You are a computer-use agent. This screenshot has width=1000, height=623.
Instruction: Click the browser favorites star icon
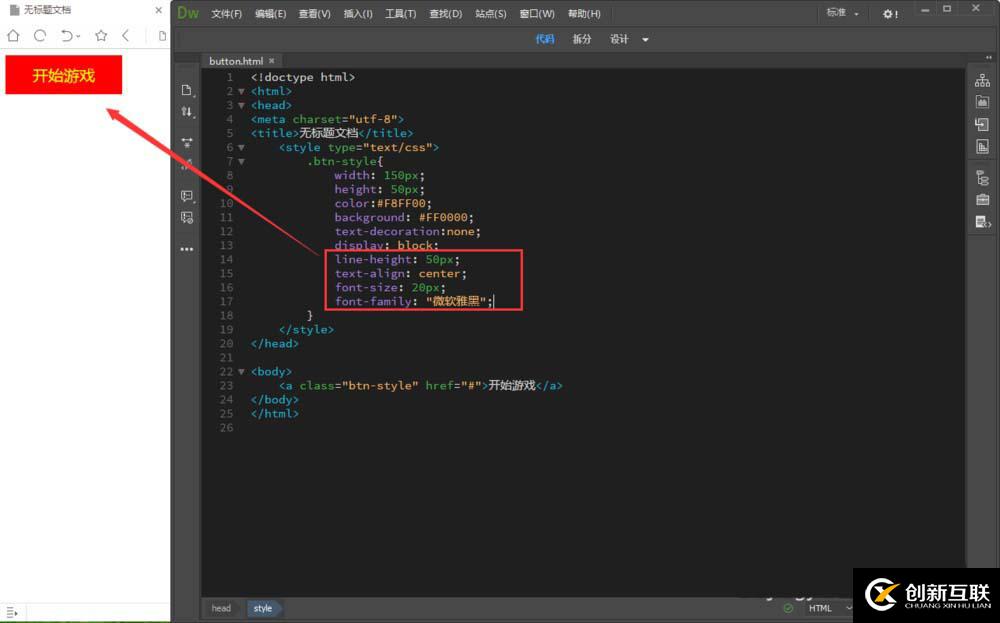101,36
